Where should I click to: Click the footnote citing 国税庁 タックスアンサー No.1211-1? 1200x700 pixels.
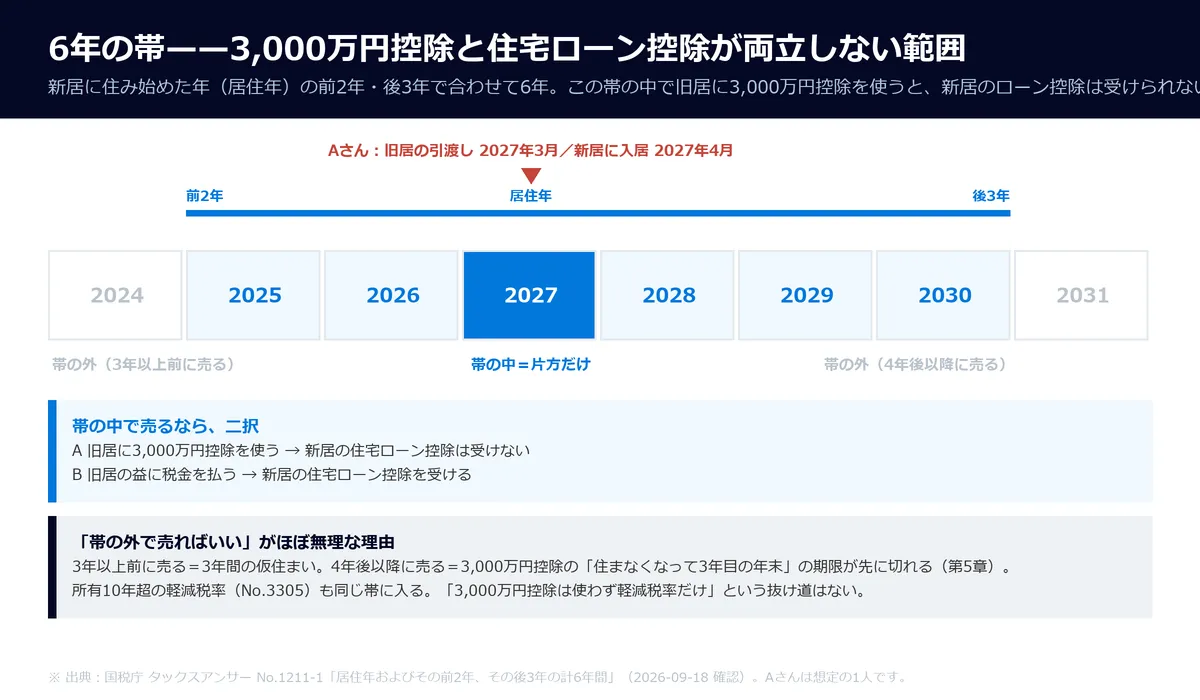click(477, 677)
